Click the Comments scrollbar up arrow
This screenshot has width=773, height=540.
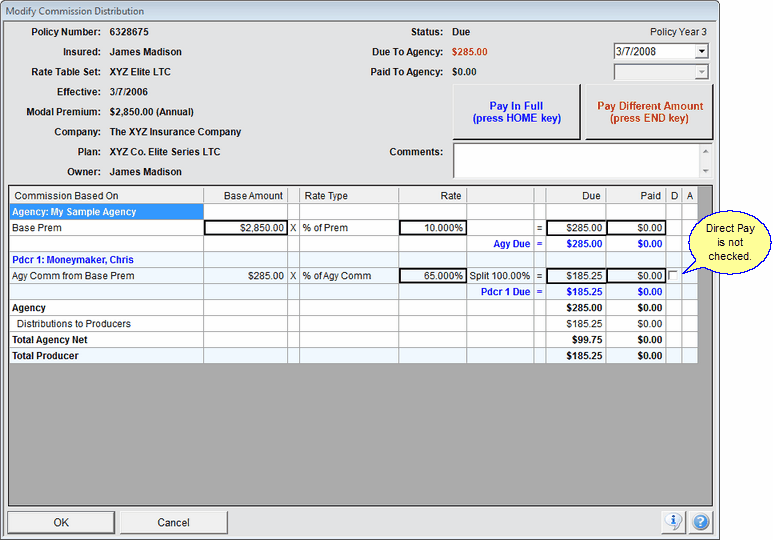705,151
